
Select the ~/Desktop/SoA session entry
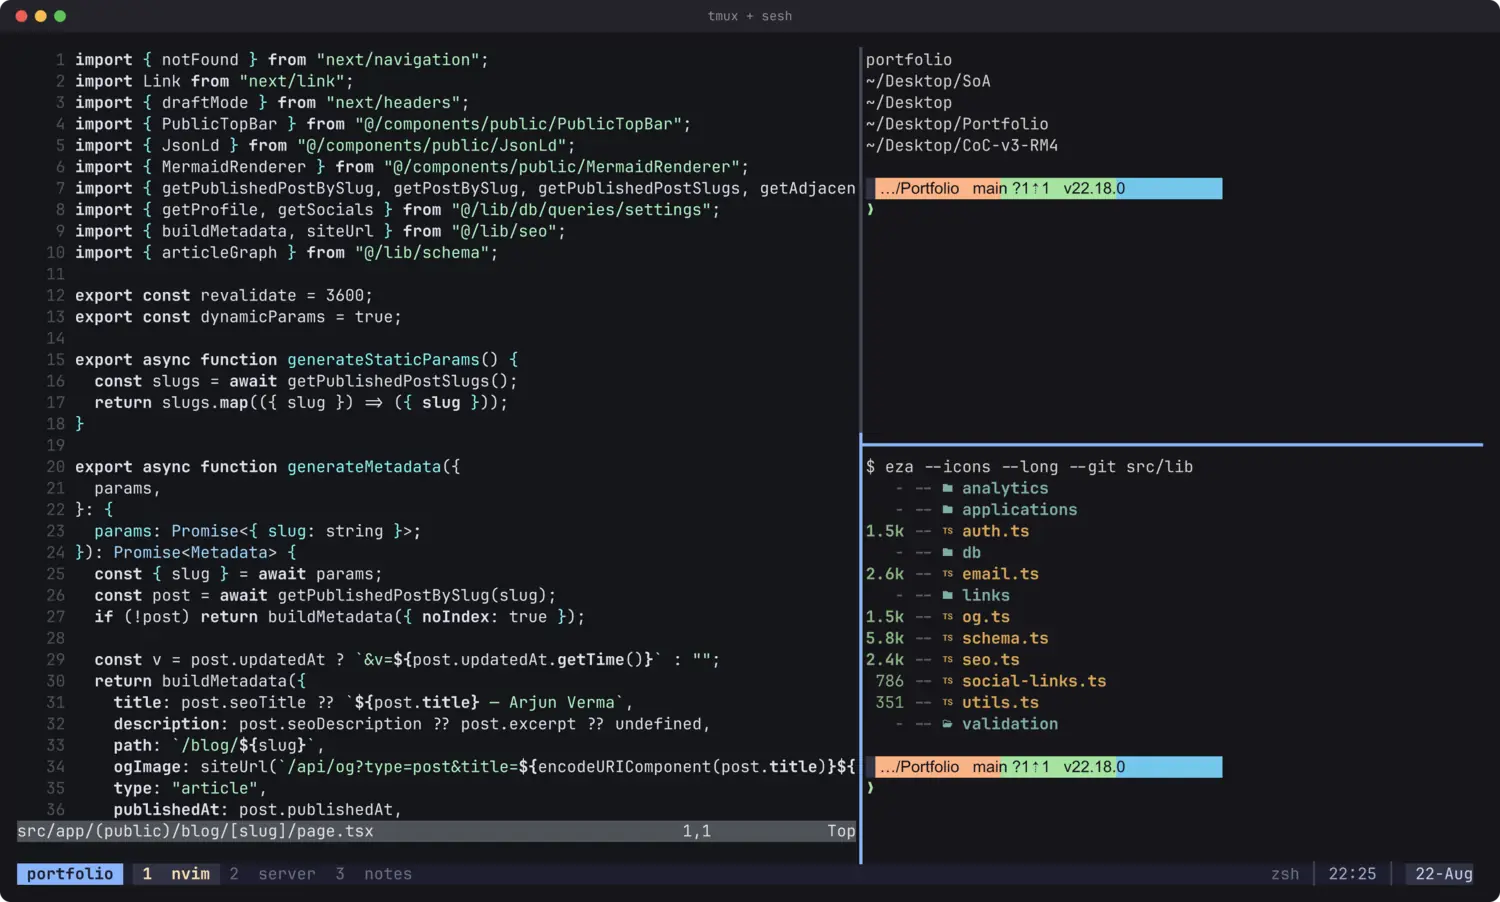click(928, 81)
